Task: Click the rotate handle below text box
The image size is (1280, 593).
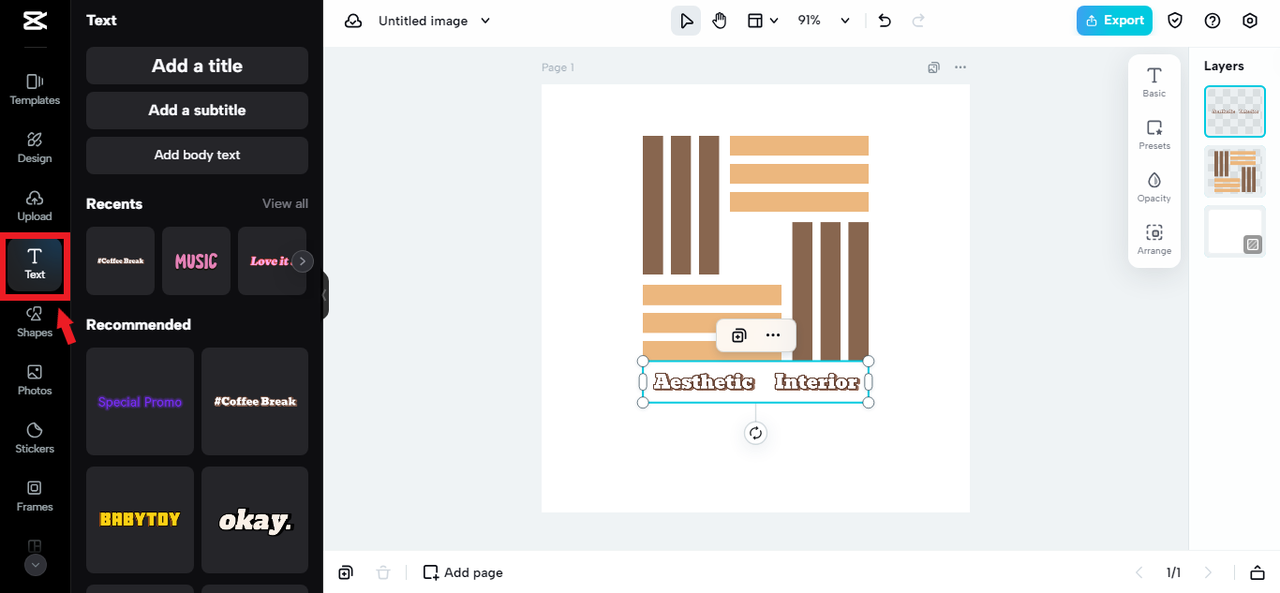Action: click(755, 433)
